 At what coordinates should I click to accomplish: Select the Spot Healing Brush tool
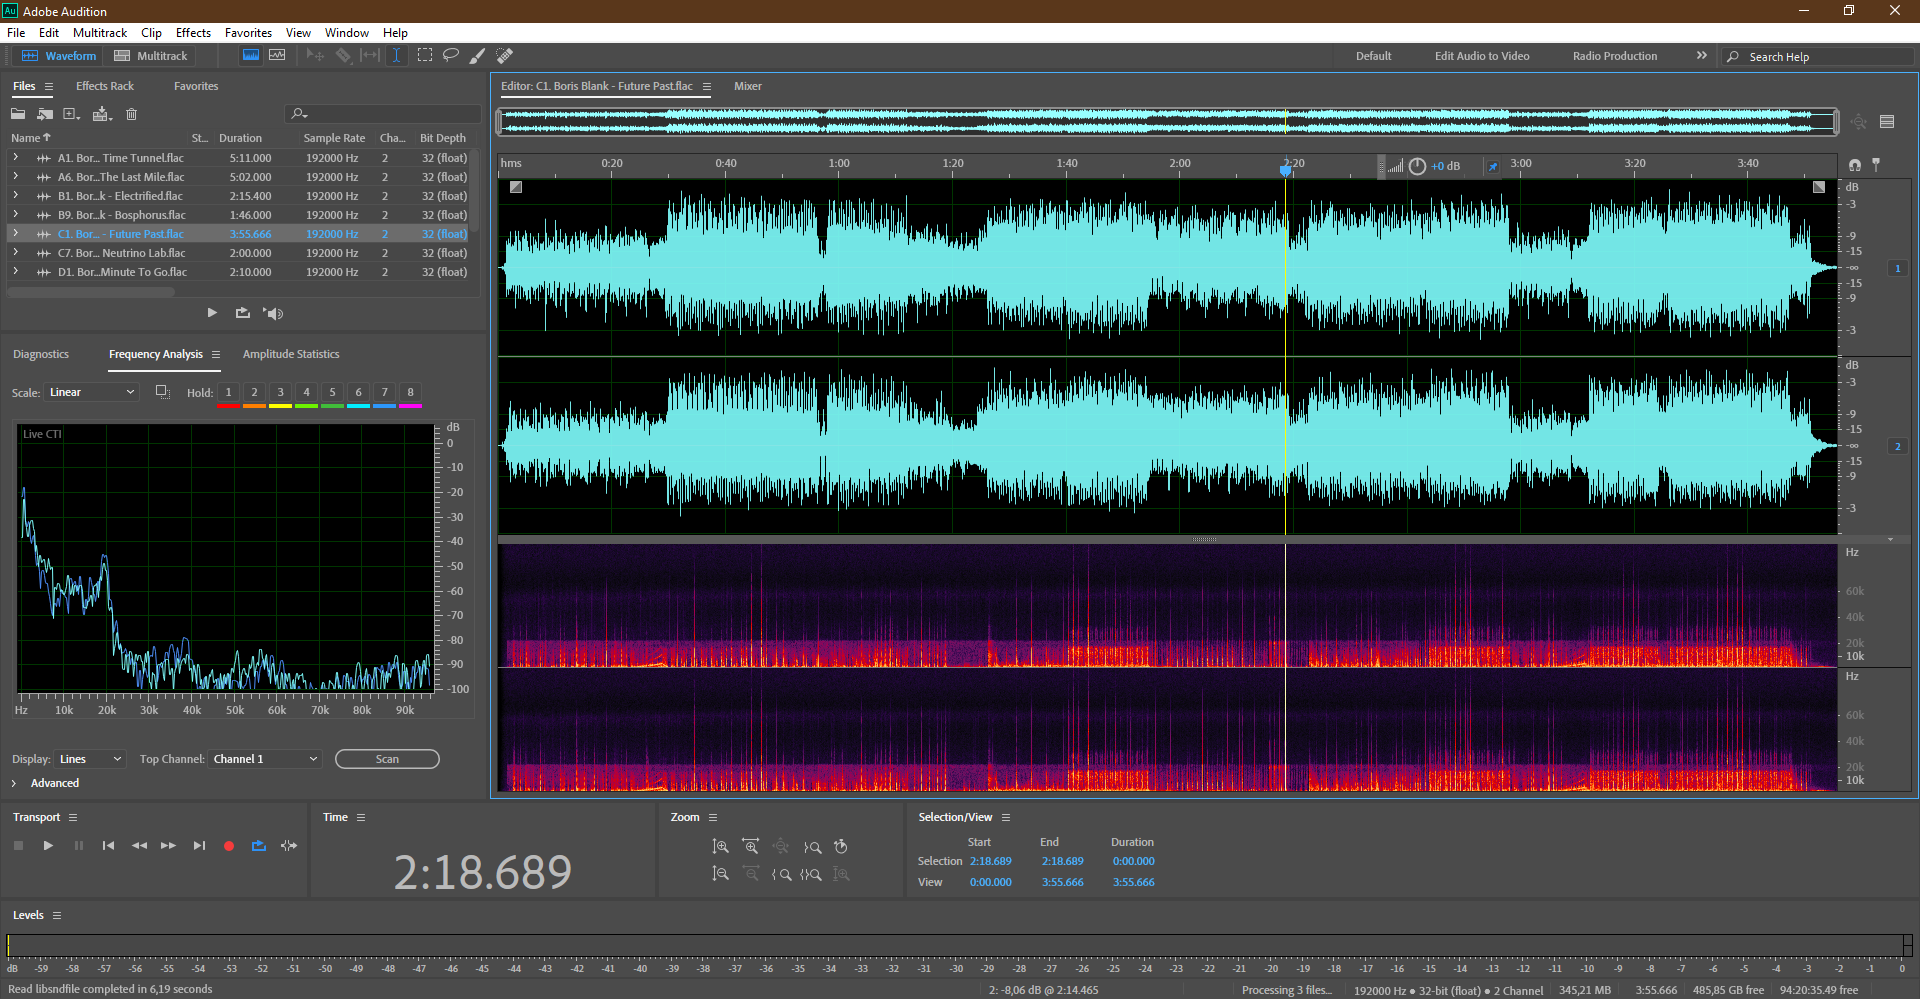click(x=505, y=56)
